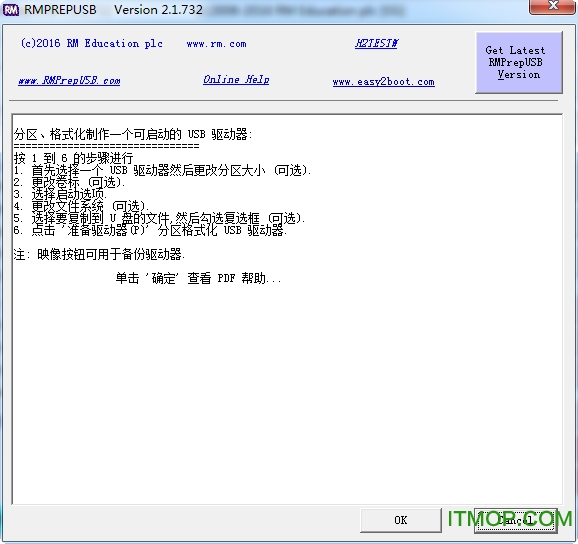Screen dimensions: 578x544
Task: Click step 3 line 选择启动选项
Action: pyautogui.click(x=60, y=194)
